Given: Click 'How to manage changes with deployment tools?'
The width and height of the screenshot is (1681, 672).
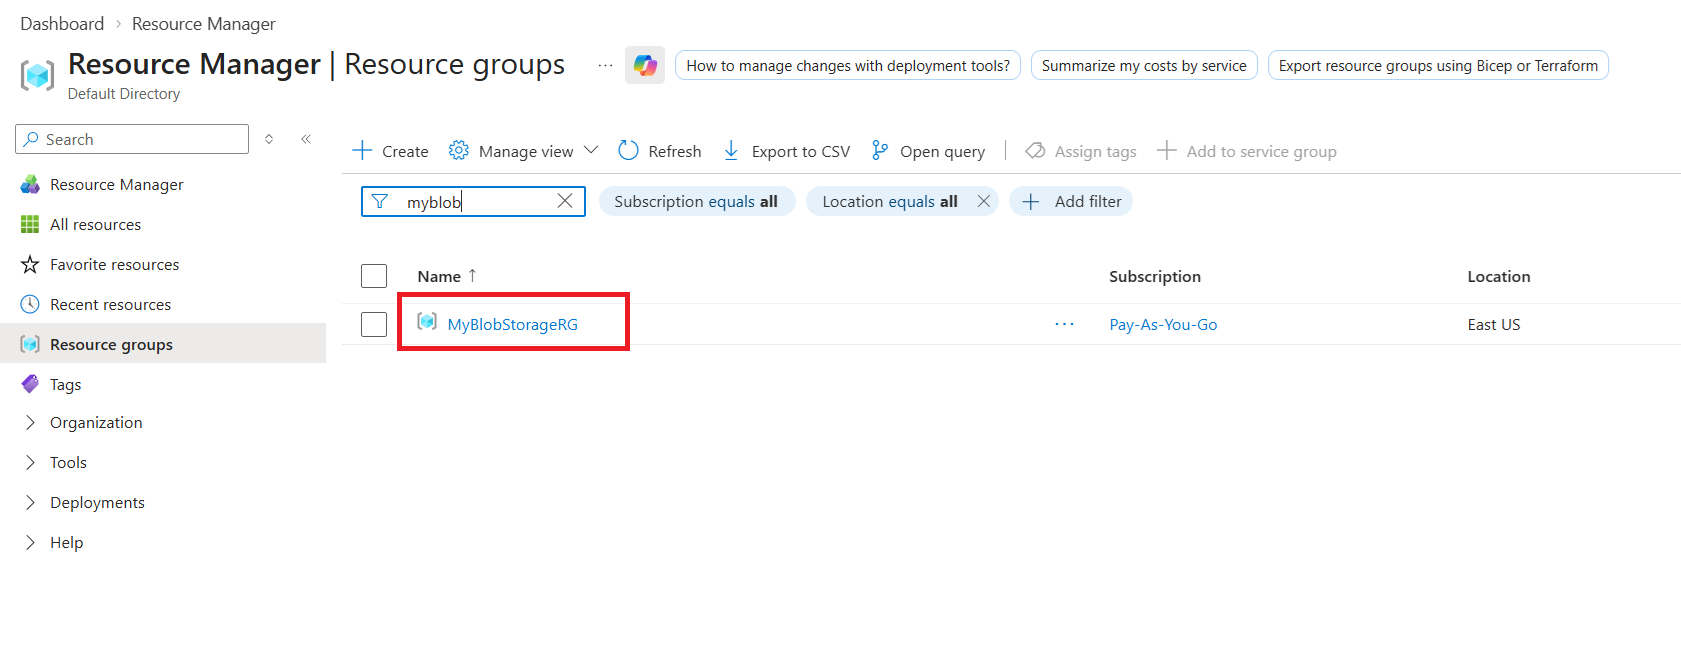Looking at the screenshot, I should (x=848, y=65).
